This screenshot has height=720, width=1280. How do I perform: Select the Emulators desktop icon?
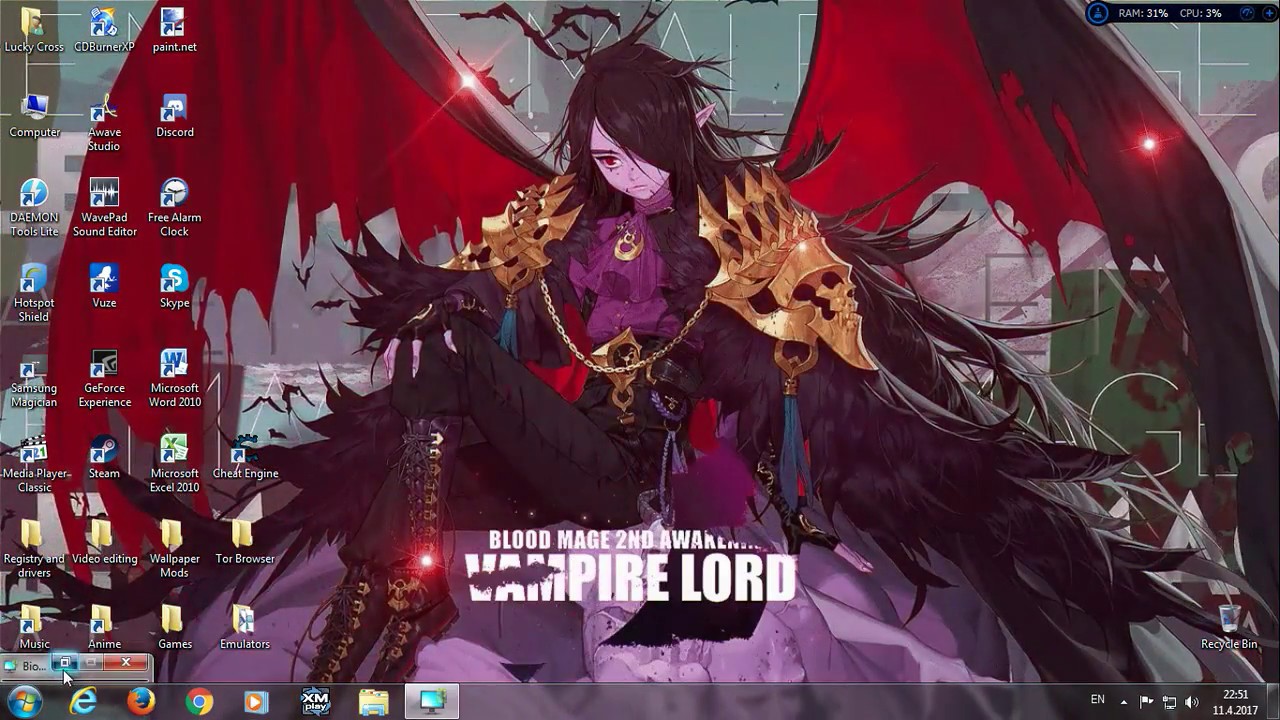pos(245,627)
